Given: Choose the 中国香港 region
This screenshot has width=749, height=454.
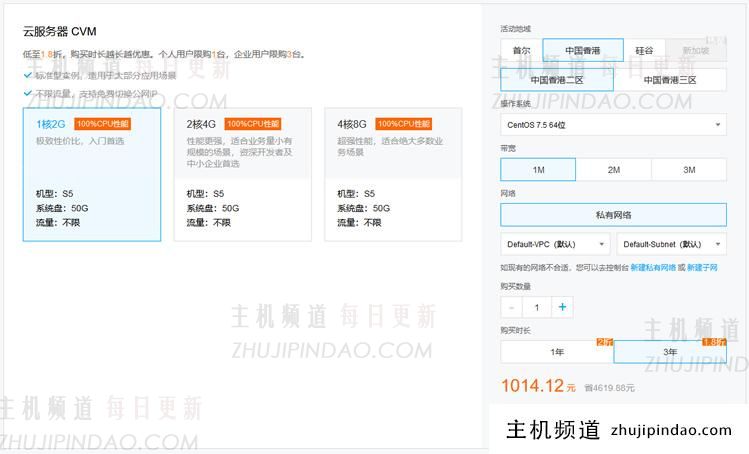Looking at the screenshot, I should (x=582, y=50).
